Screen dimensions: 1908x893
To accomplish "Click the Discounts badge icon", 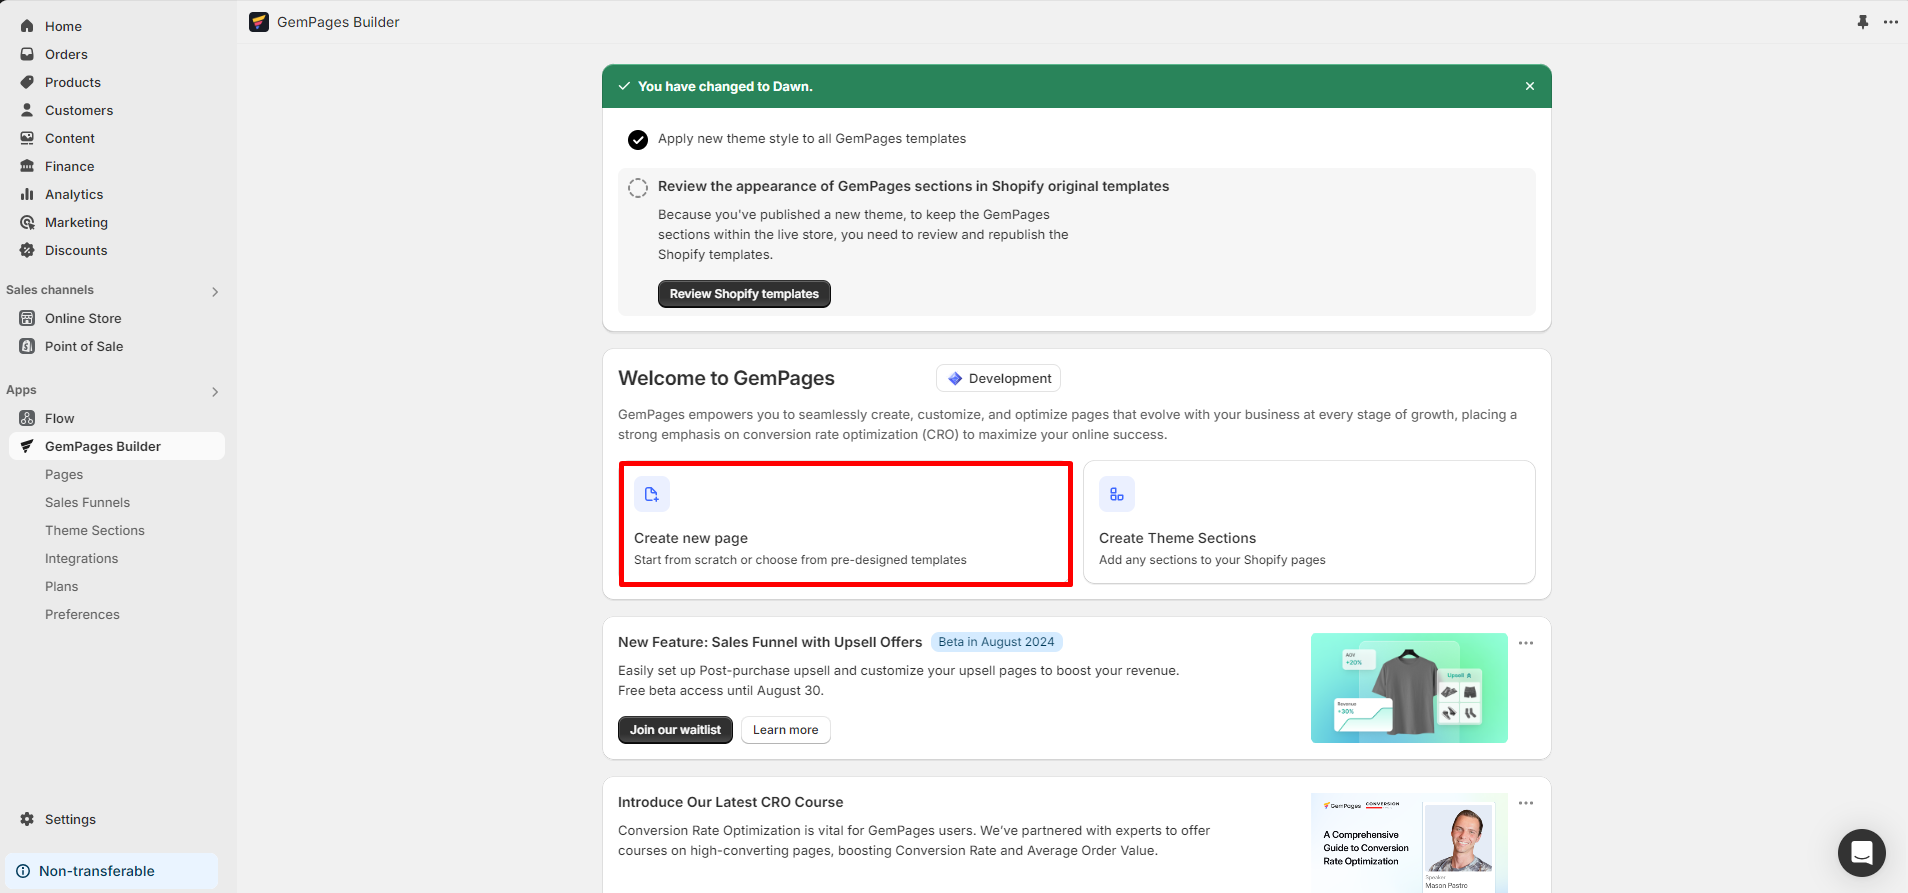I will pyautogui.click(x=27, y=250).
